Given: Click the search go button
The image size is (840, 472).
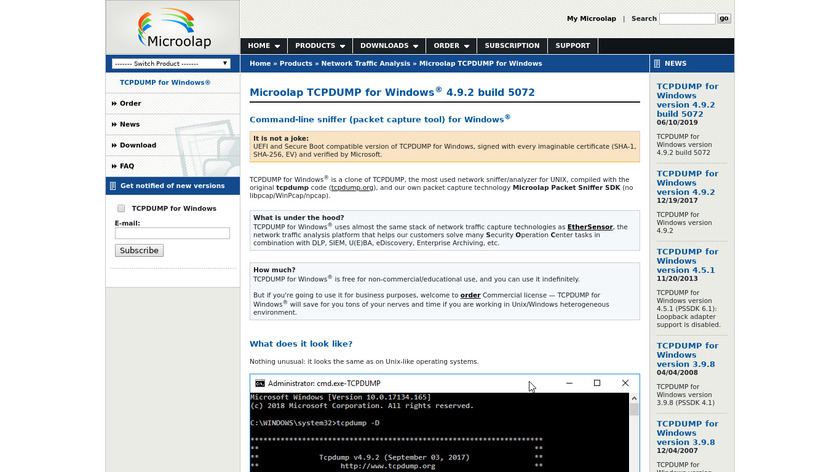Looking at the screenshot, I should (x=724, y=18).
